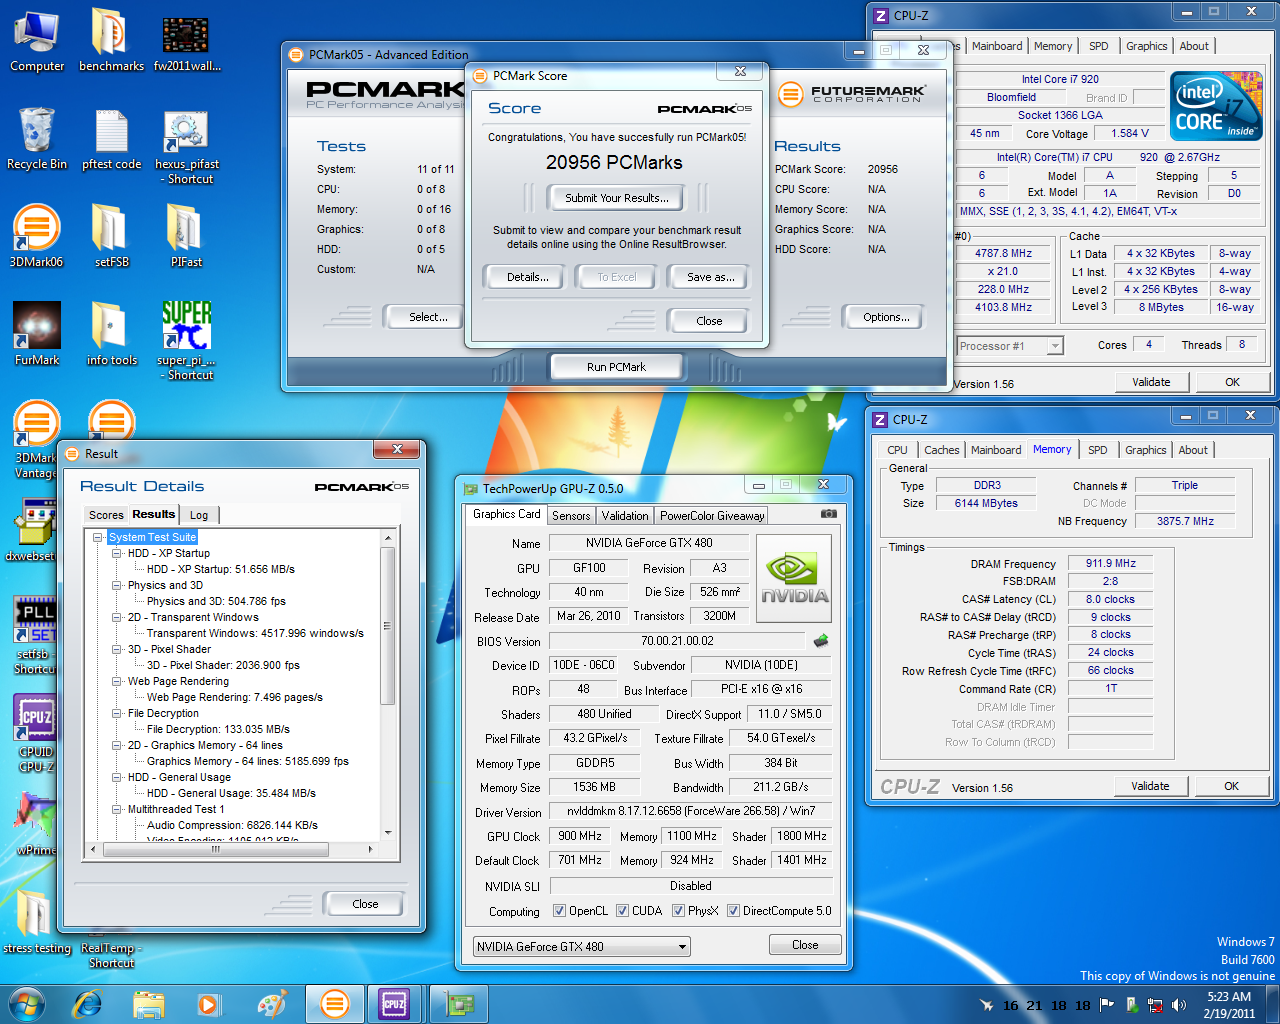Open the Windows Start button
The image size is (1280, 1024).
(26, 1003)
